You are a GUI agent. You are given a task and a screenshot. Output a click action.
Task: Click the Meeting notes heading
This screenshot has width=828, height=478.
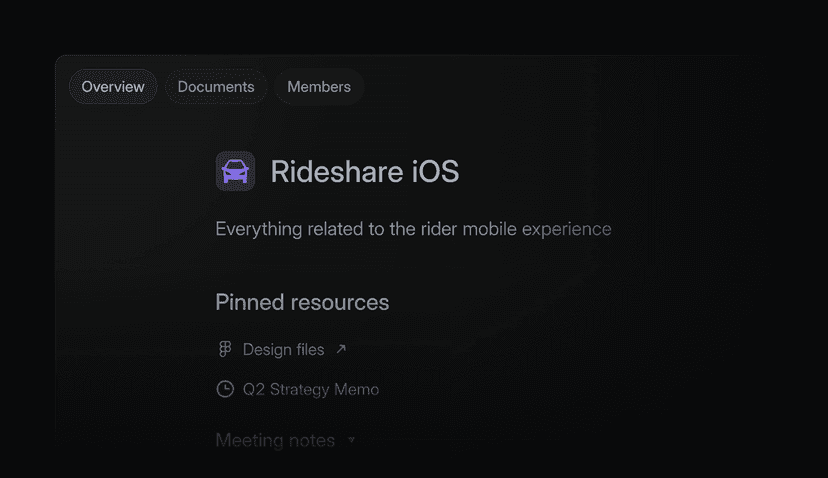[275, 440]
